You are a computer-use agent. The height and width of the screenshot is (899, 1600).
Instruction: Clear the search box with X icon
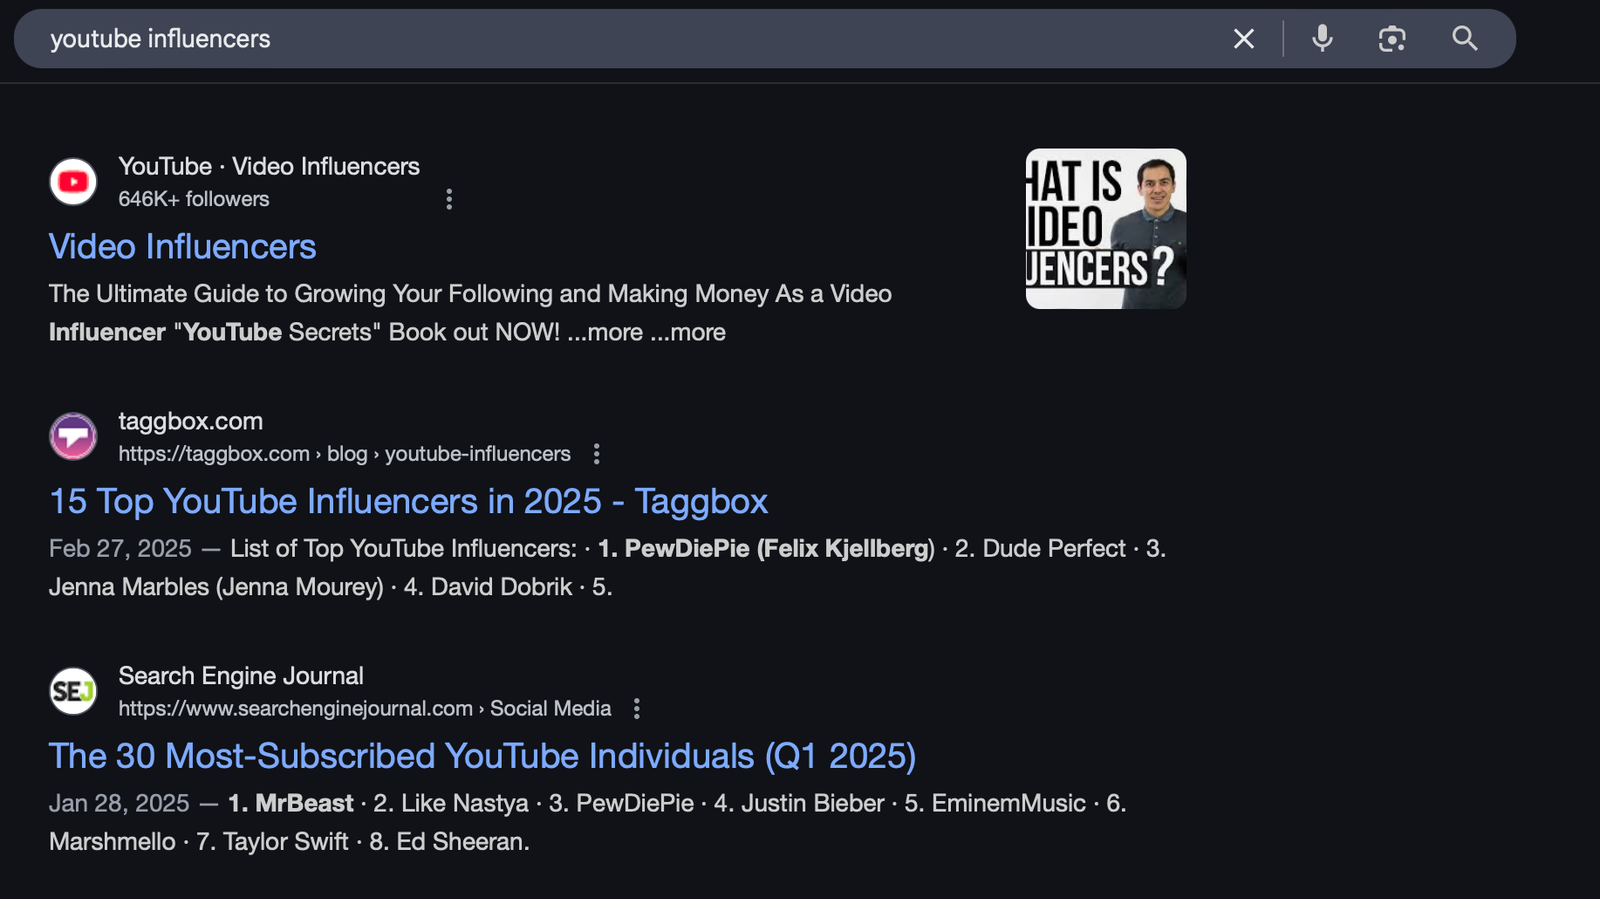click(x=1243, y=39)
